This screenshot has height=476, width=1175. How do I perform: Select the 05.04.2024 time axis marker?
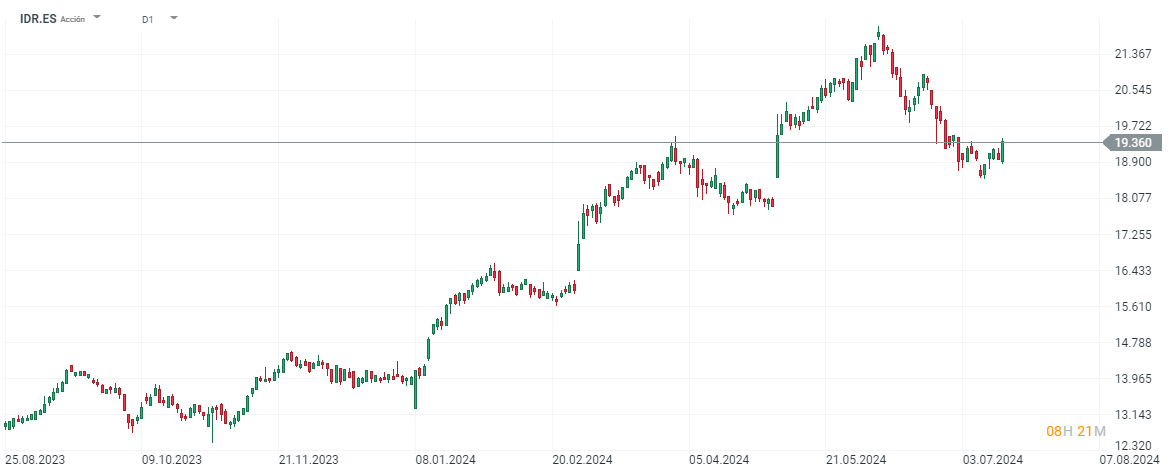(719, 460)
